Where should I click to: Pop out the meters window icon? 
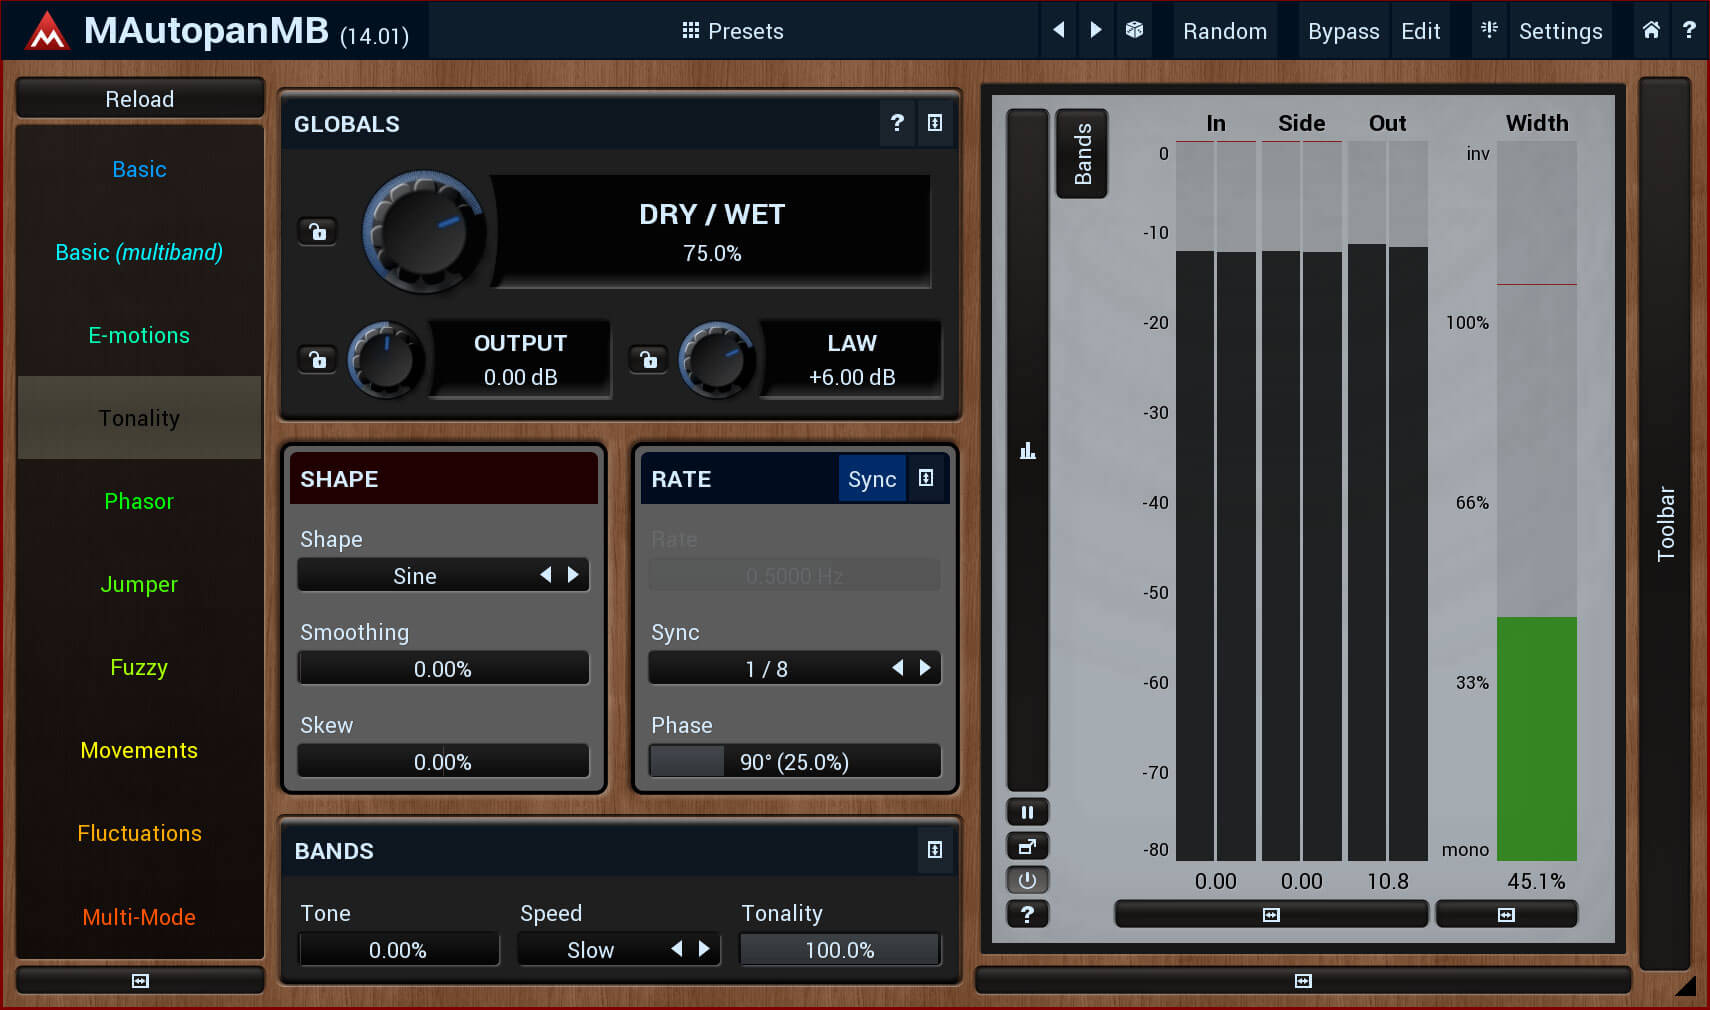point(1027,846)
